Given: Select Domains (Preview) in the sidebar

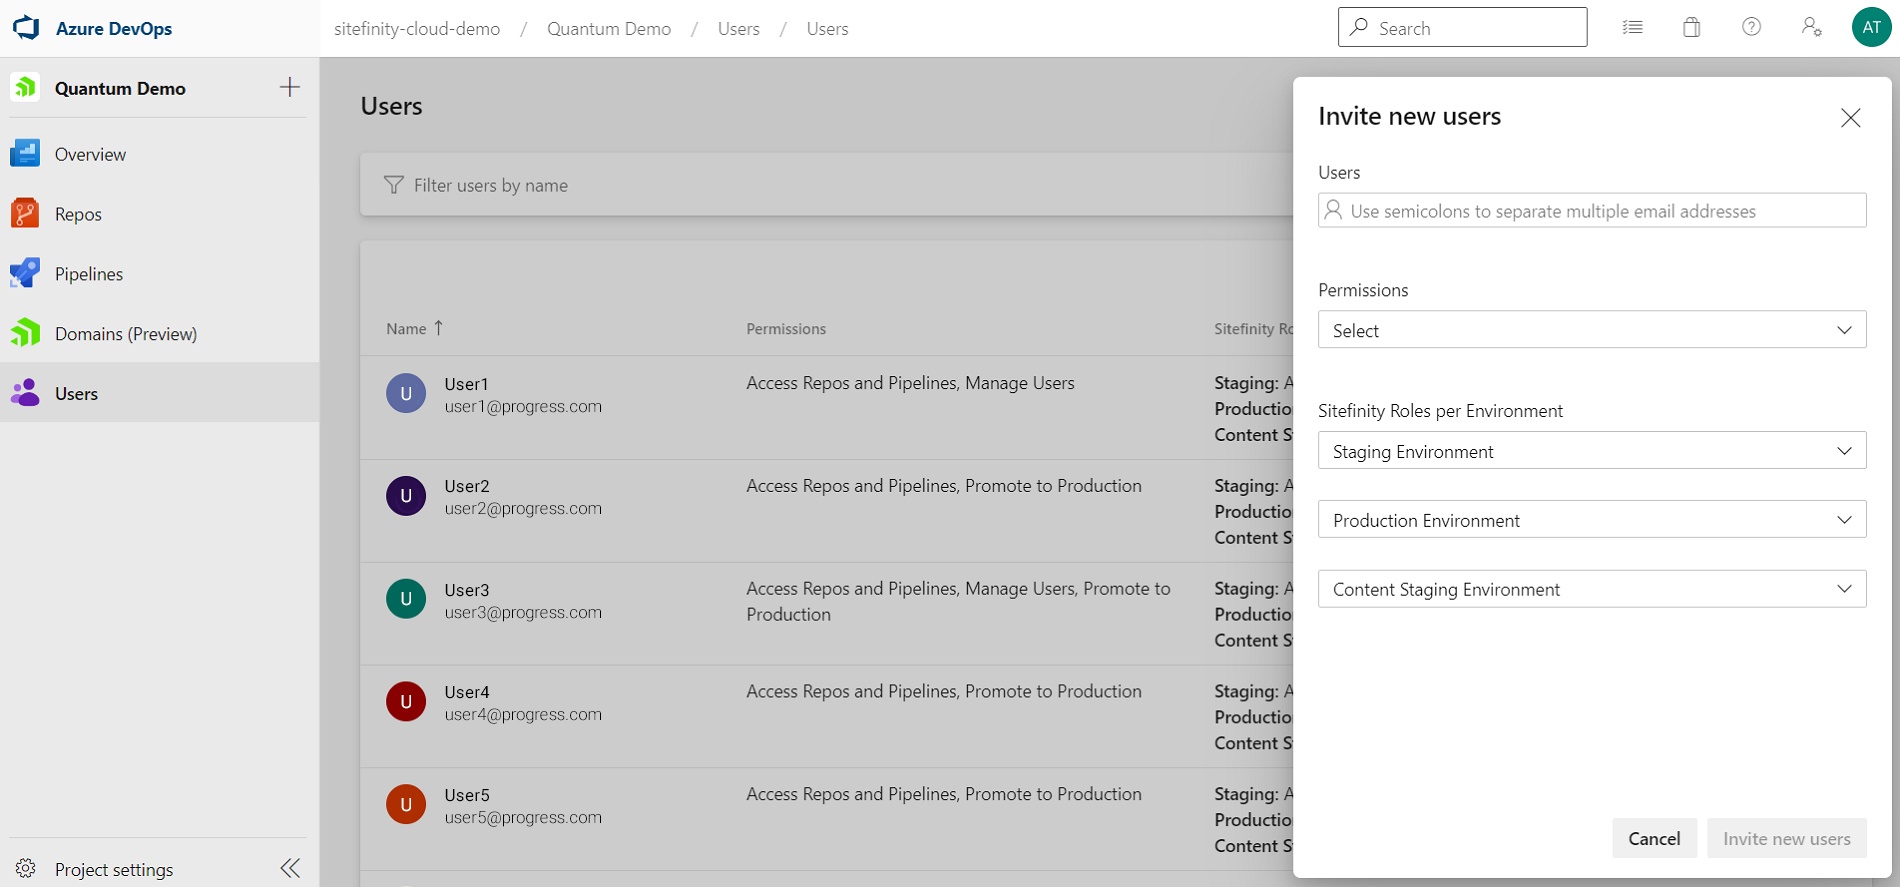Looking at the screenshot, I should click(x=125, y=334).
